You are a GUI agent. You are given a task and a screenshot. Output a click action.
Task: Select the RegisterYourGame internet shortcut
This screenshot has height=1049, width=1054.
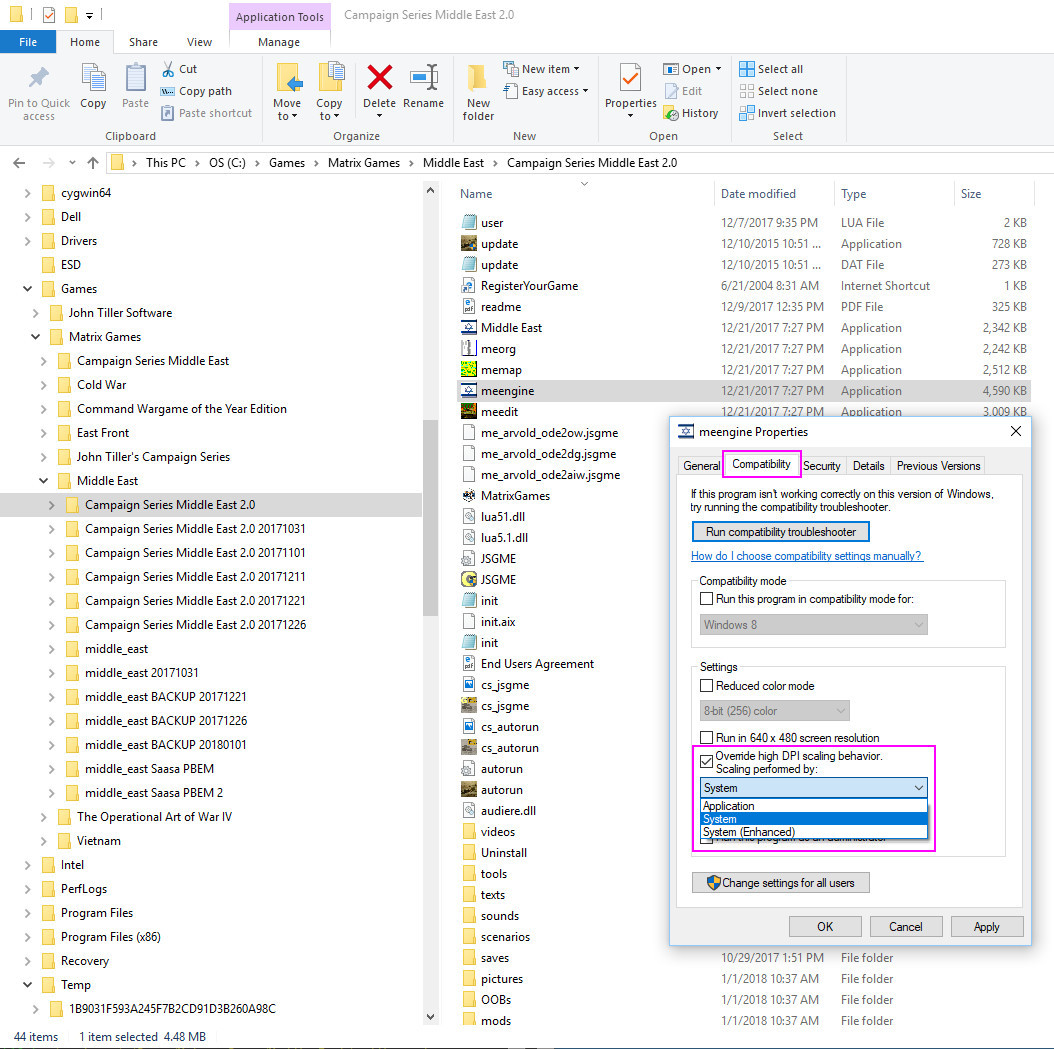point(529,286)
